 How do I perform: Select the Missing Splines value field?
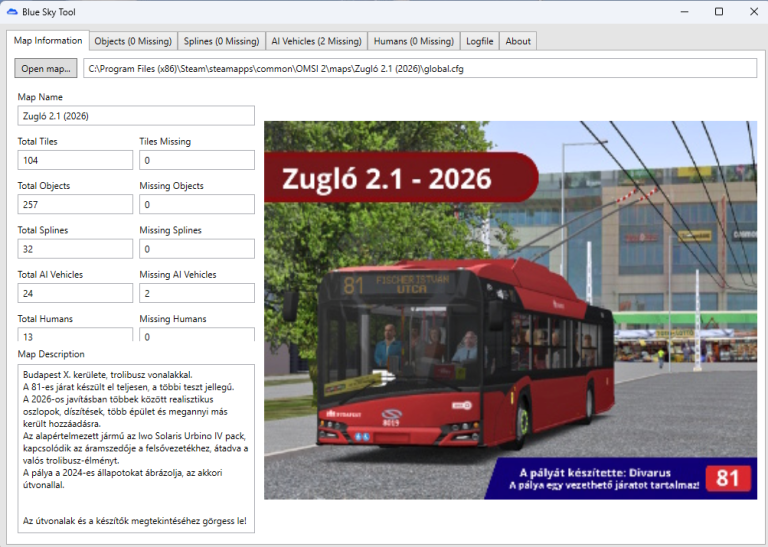pyautogui.click(x=197, y=249)
